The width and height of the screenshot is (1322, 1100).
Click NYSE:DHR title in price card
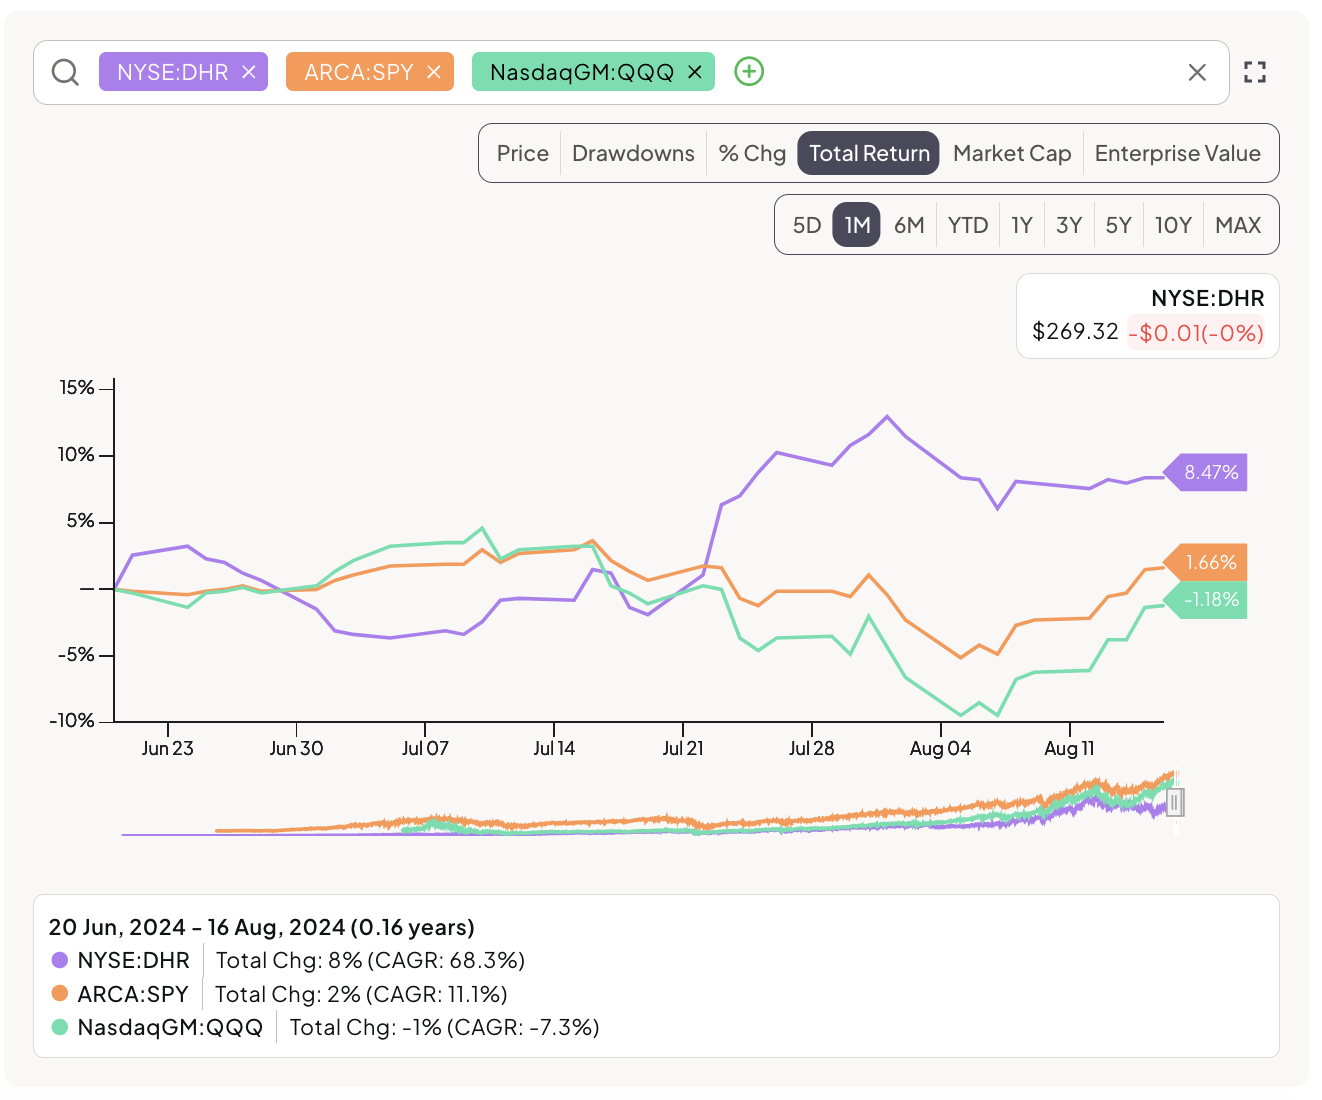pos(1208,298)
